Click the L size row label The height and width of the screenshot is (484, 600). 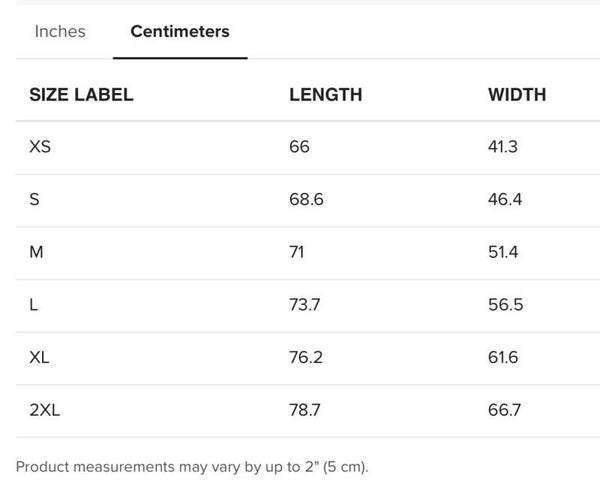click(x=34, y=304)
